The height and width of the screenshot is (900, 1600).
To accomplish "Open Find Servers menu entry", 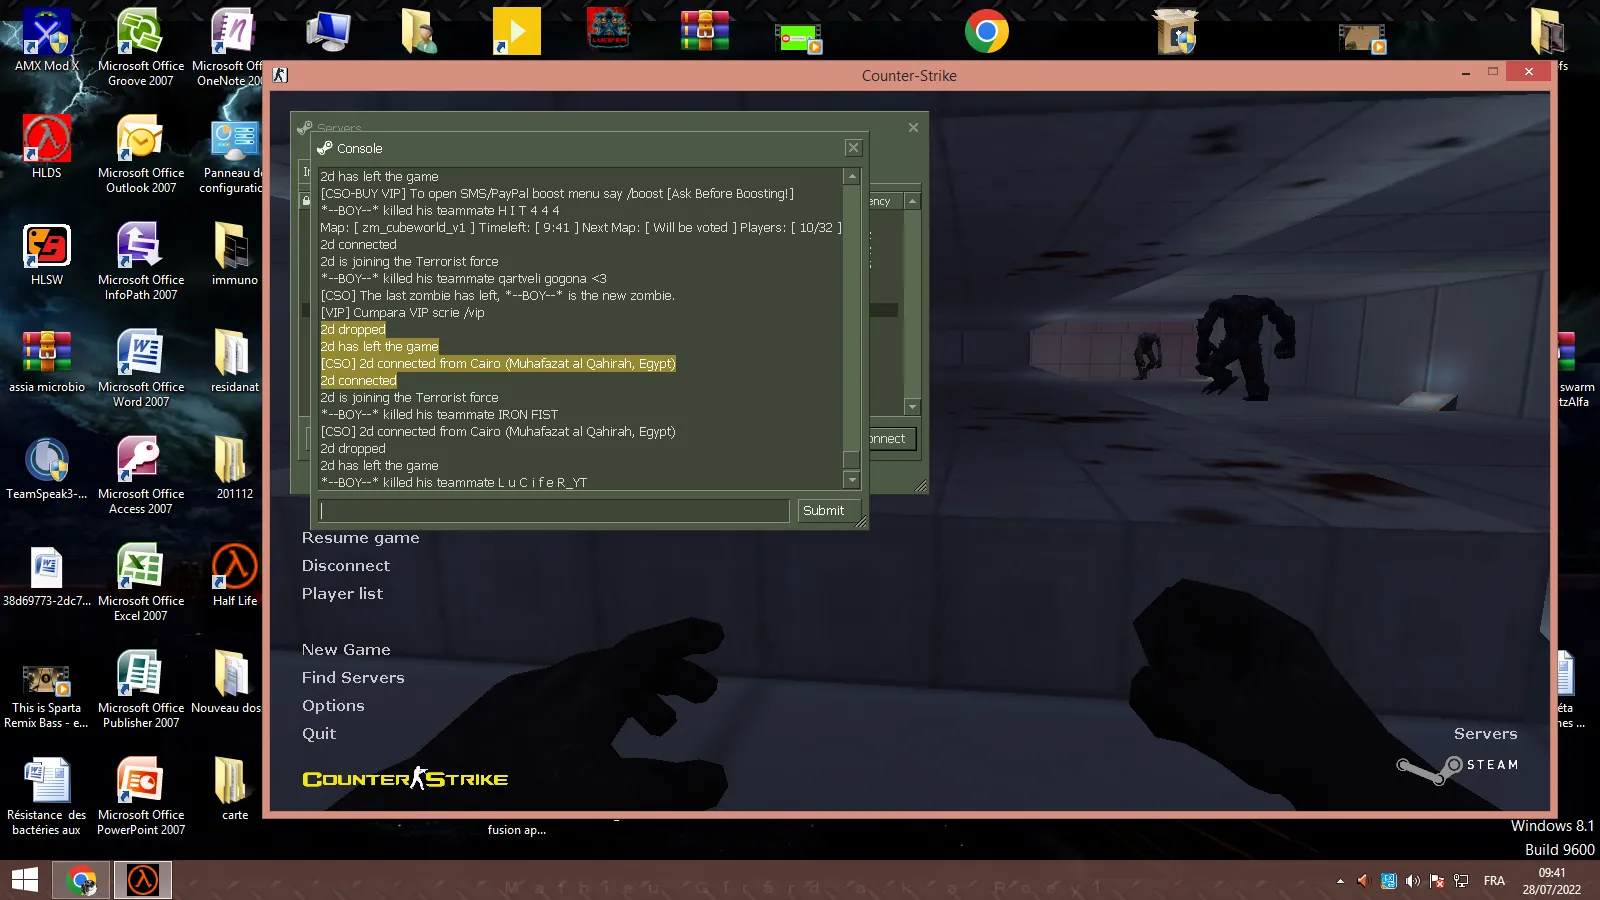I will tap(353, 678).
